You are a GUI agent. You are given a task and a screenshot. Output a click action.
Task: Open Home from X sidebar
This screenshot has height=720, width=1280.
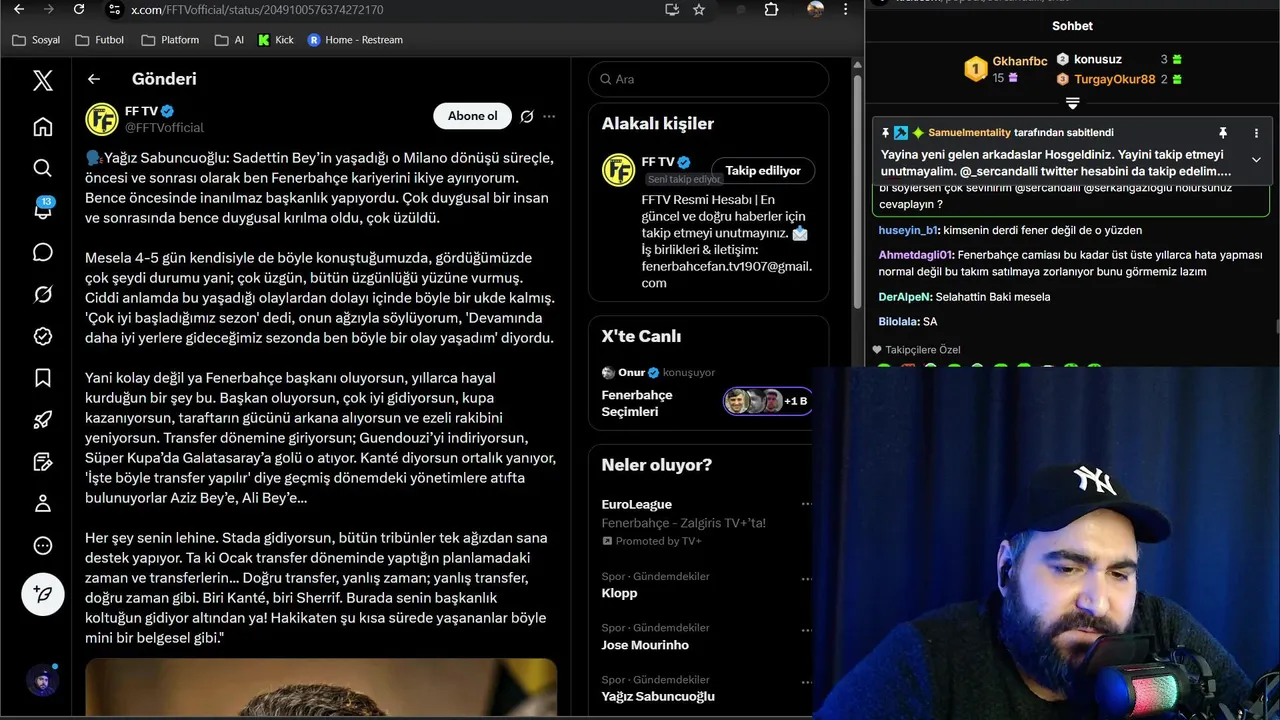(42, 126)
